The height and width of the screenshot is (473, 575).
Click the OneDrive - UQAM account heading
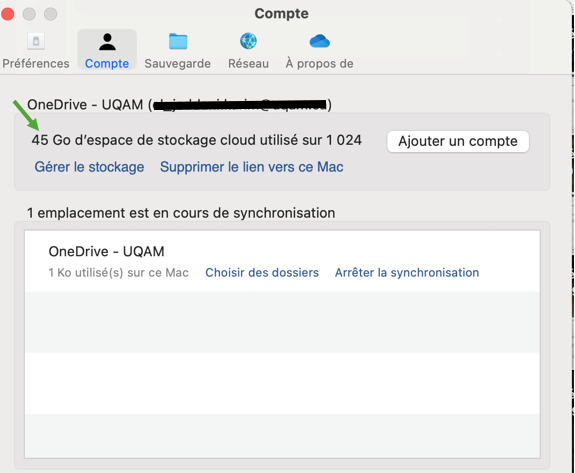pos(179,105)
